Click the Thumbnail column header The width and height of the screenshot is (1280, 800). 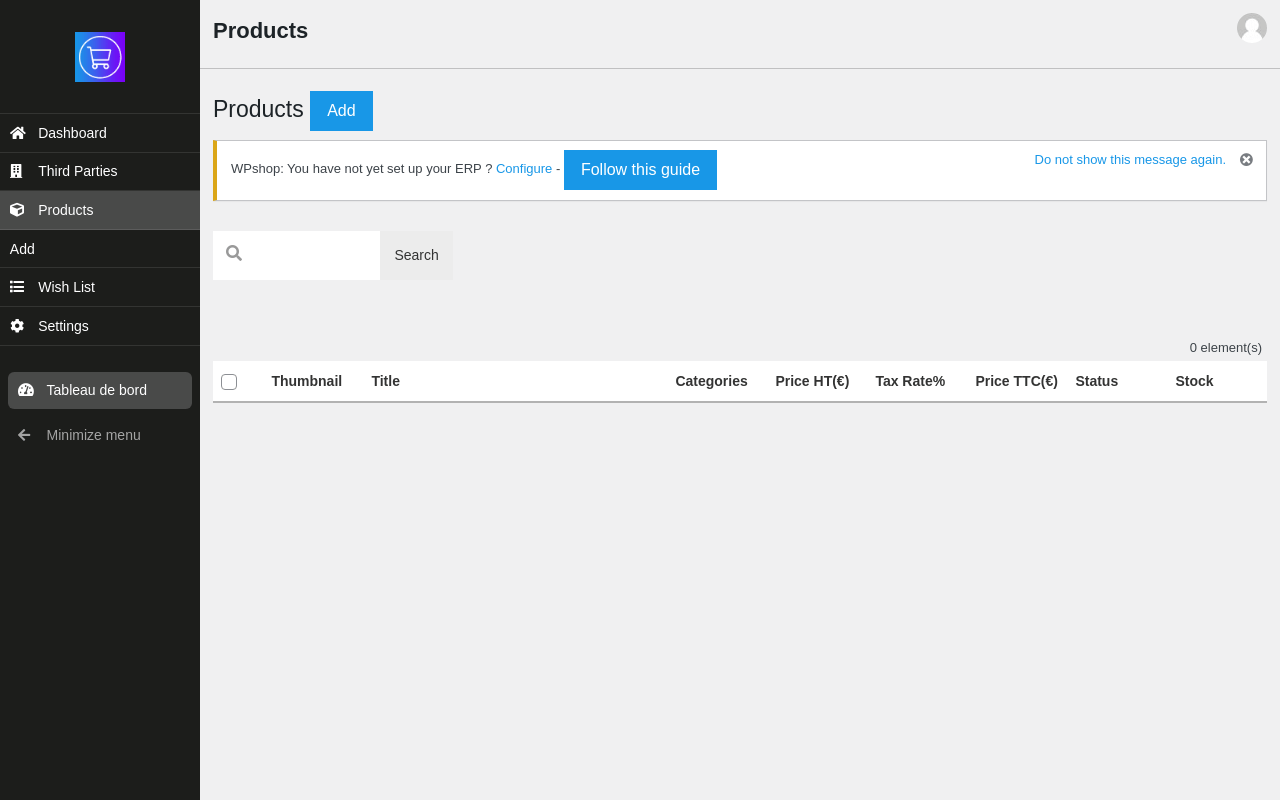click(x=307, y=381)
